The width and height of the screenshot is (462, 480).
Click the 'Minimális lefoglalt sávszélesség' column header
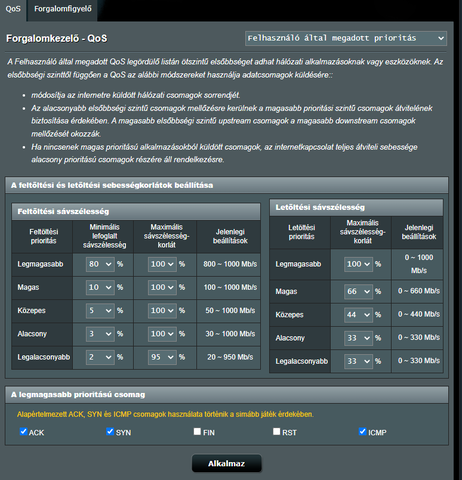(x=104, y=236)
